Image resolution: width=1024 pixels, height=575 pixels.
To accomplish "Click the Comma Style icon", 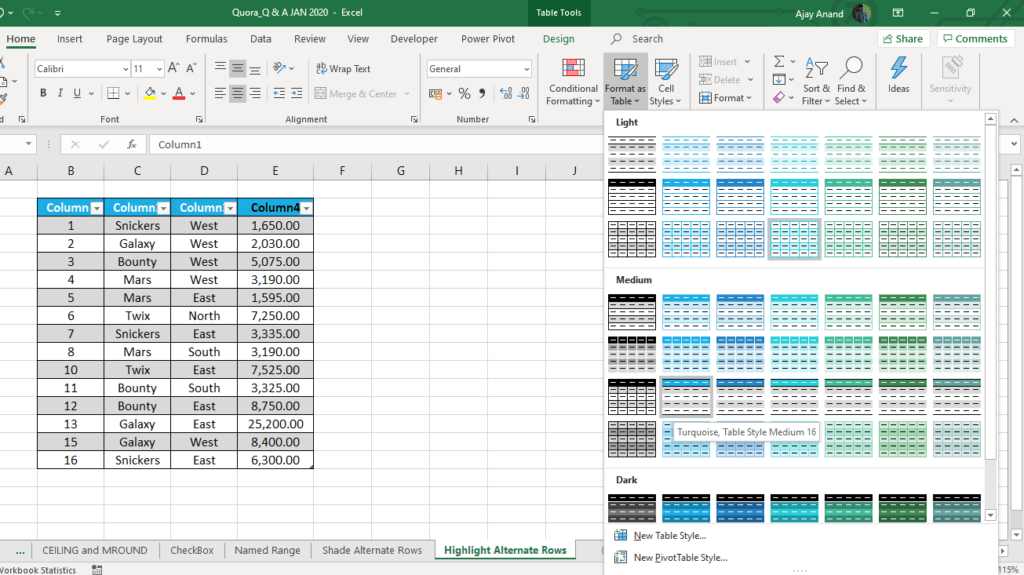I will coord(482,93).
